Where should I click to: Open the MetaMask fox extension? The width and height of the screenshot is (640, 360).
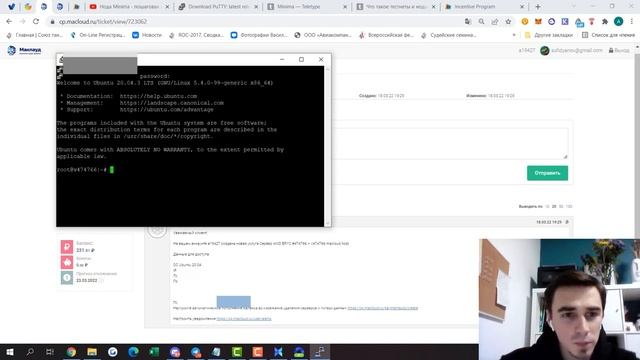click(x=538, y=21)
